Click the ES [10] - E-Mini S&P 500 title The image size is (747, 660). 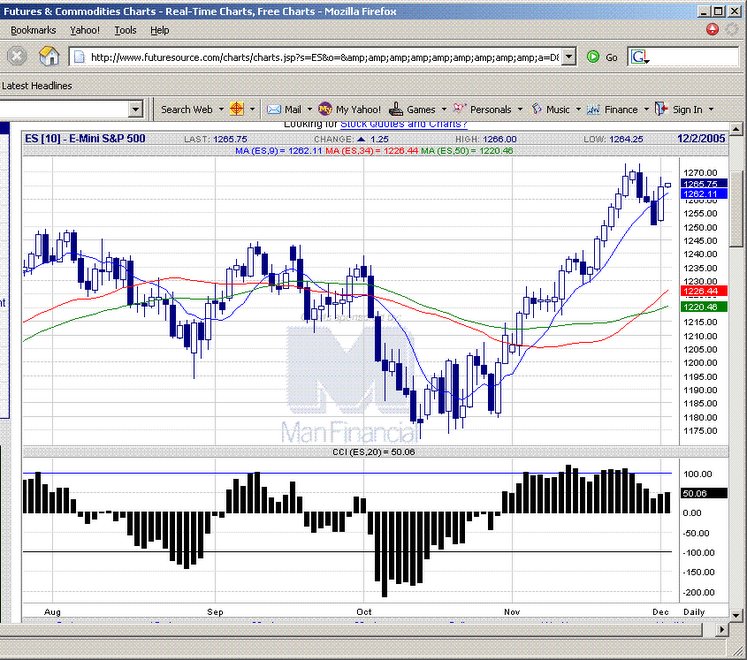click(85, 139)
